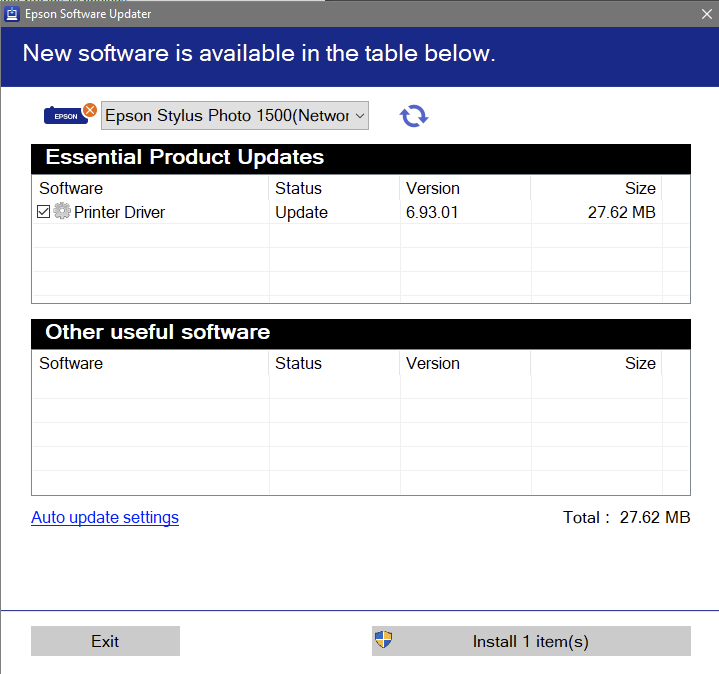Screen dimensions: 719x674
Task: Click Size column header in Essential Product Updates
Action: tap(640, 188)
